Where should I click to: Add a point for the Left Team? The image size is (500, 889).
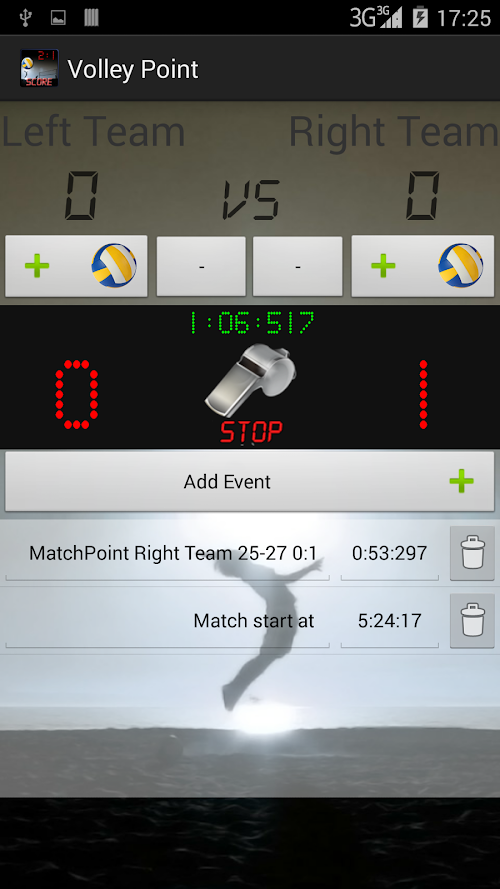tap(77, 266)
